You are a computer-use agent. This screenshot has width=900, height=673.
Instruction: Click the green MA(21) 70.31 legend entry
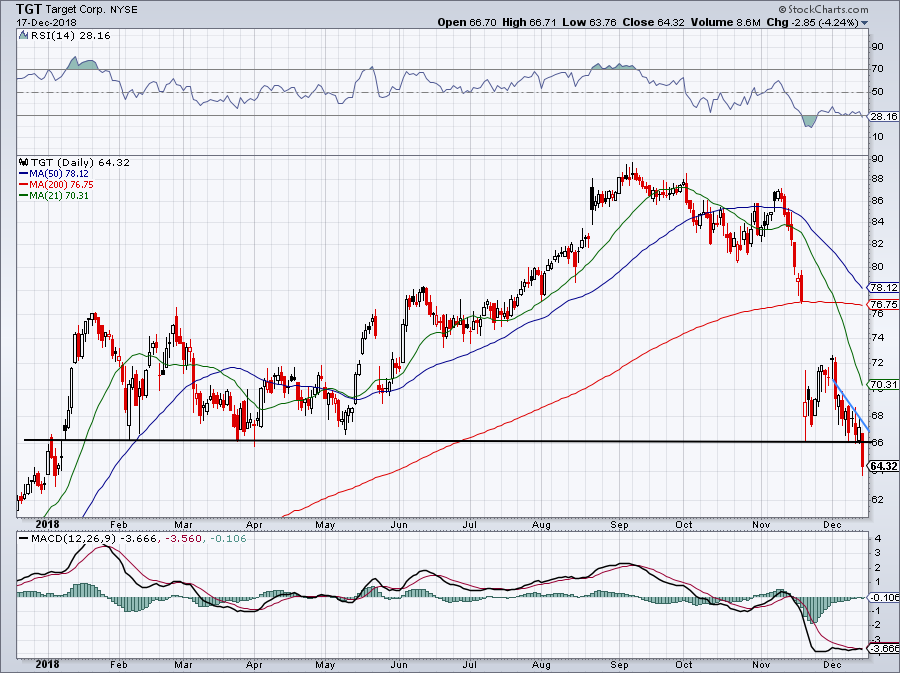coord(54,196)
